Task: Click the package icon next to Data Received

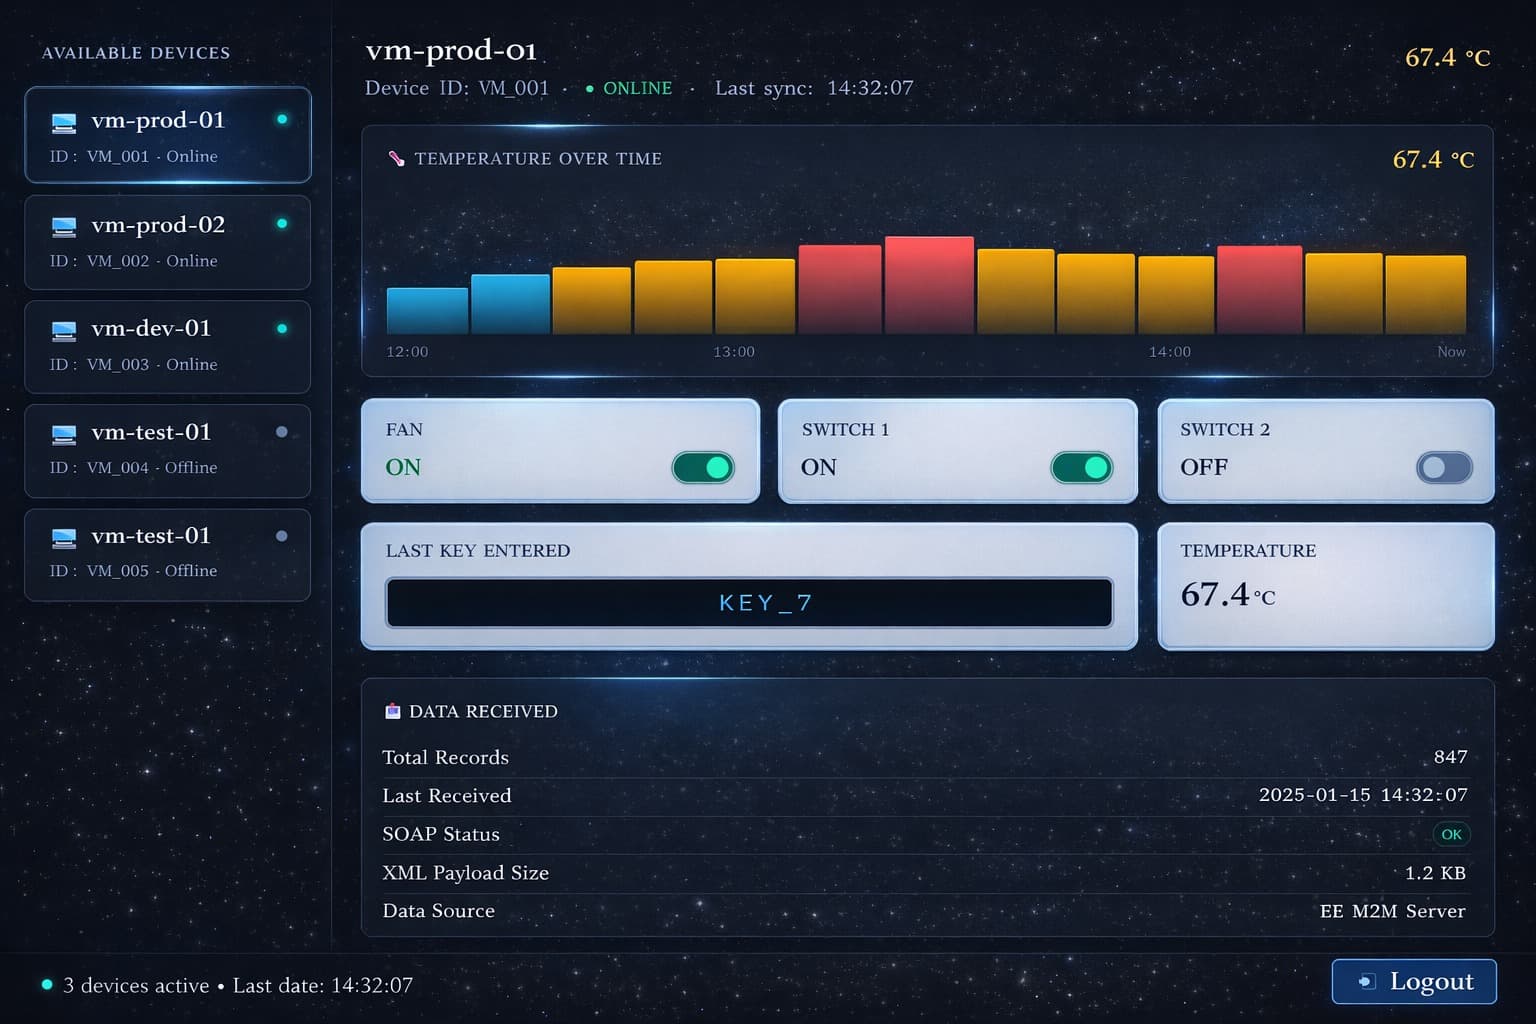Action: pos(392,711)
